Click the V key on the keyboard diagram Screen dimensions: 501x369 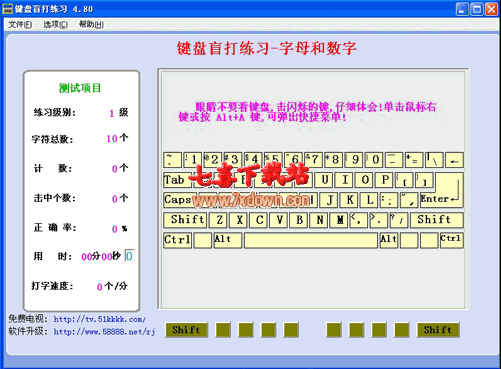pyautogui.click(x=279, y=220)
